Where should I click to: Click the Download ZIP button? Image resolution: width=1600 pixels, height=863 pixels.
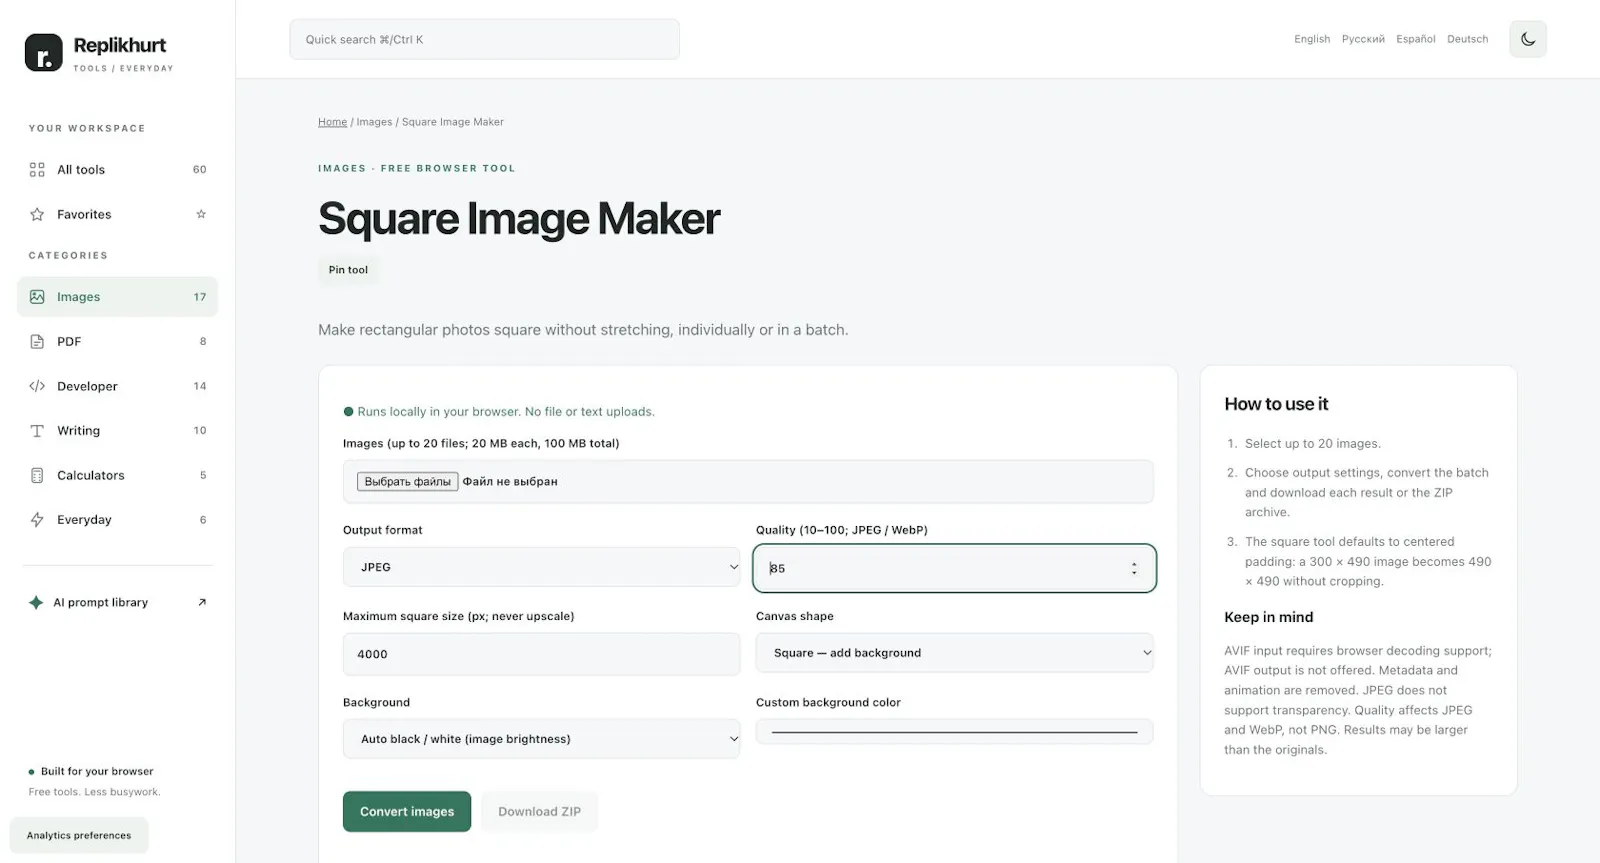pyautogui.click(x=539, y=812)
